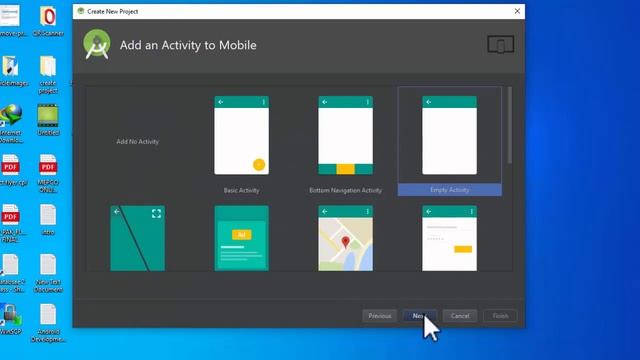Open the Android Development file on desktop
The width and height of the screenshot is (640, 360).
coord(48,323)
